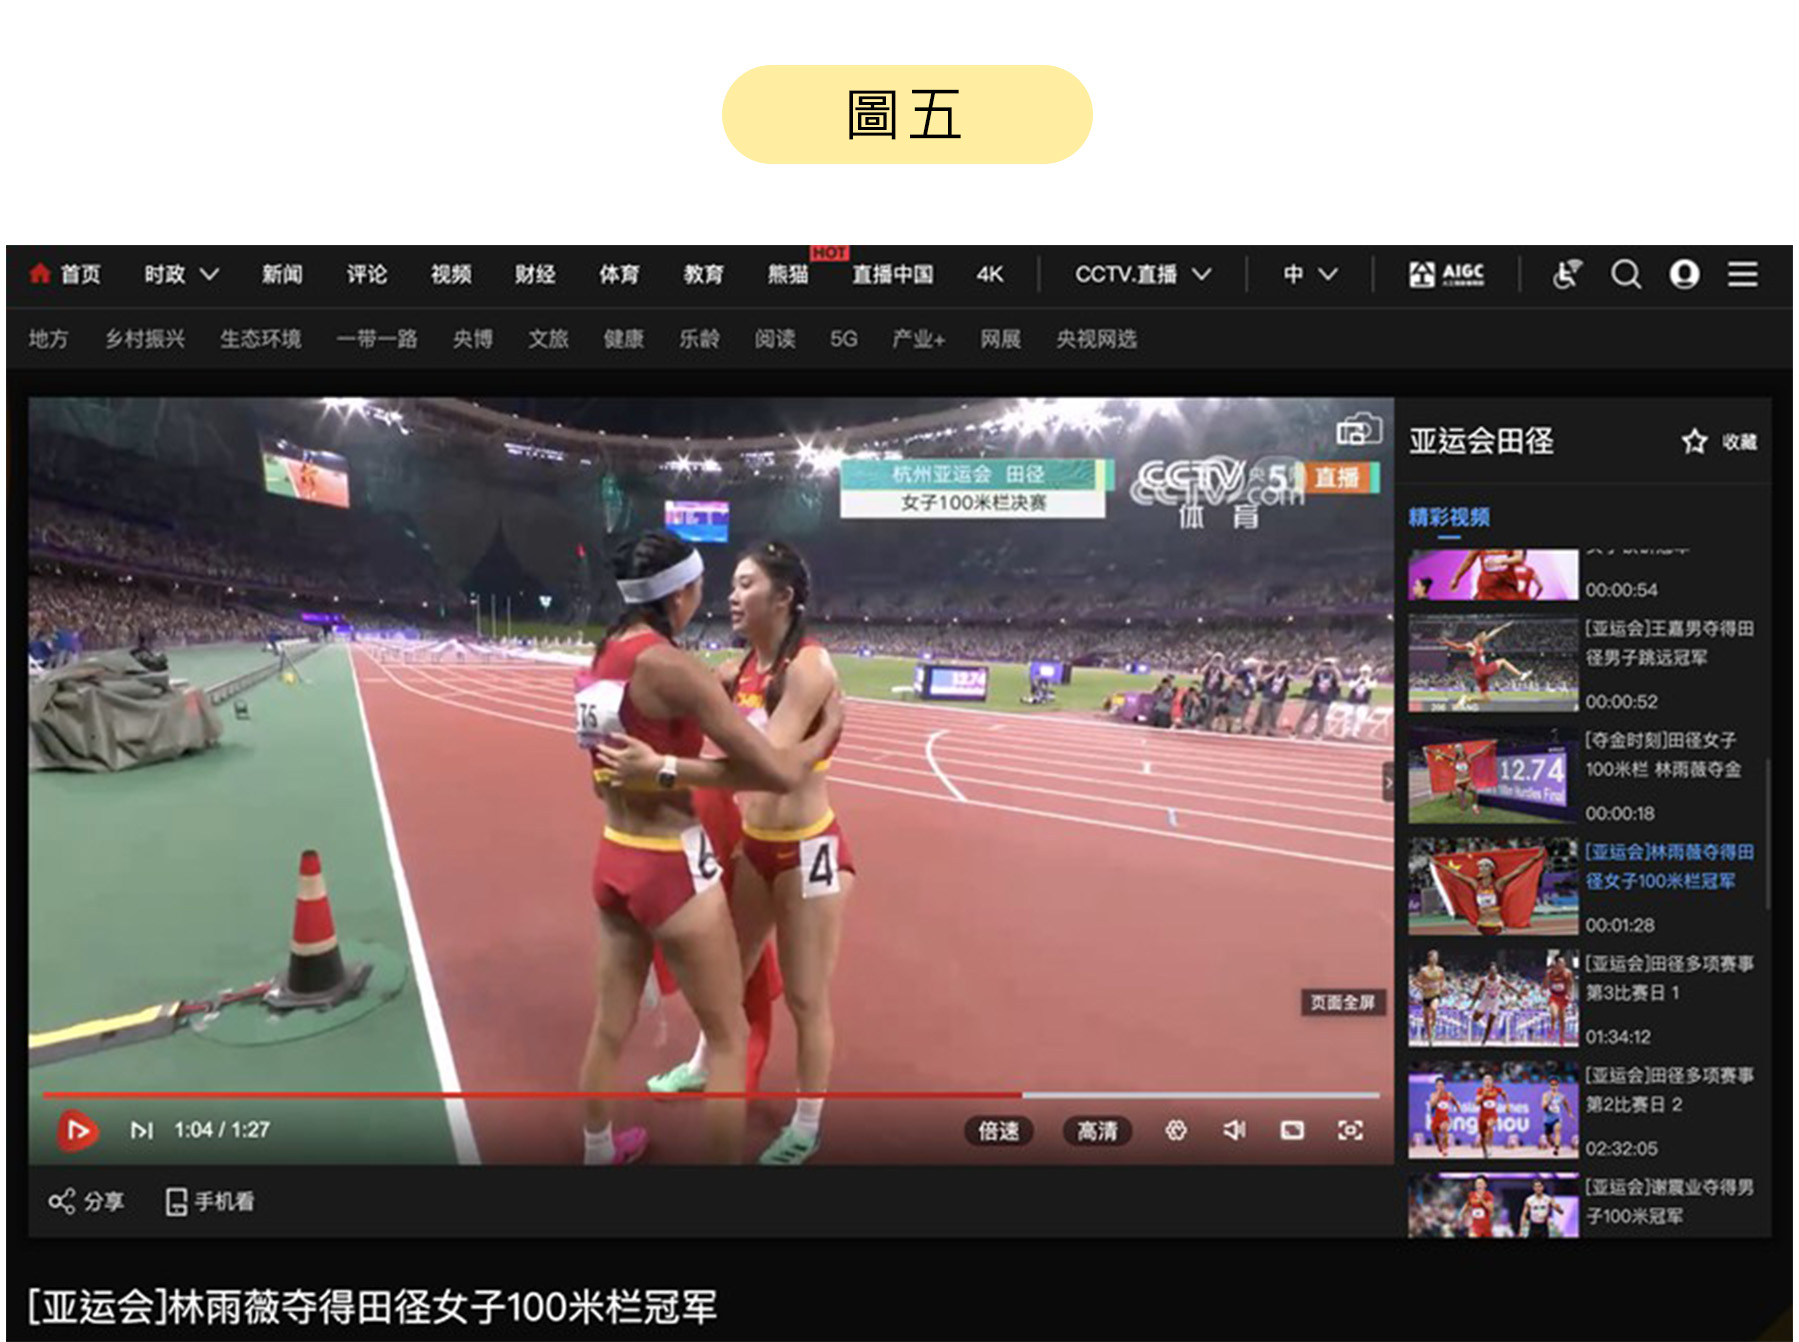
Task: Go to the 生态环境 link
Action: (260, 339)
